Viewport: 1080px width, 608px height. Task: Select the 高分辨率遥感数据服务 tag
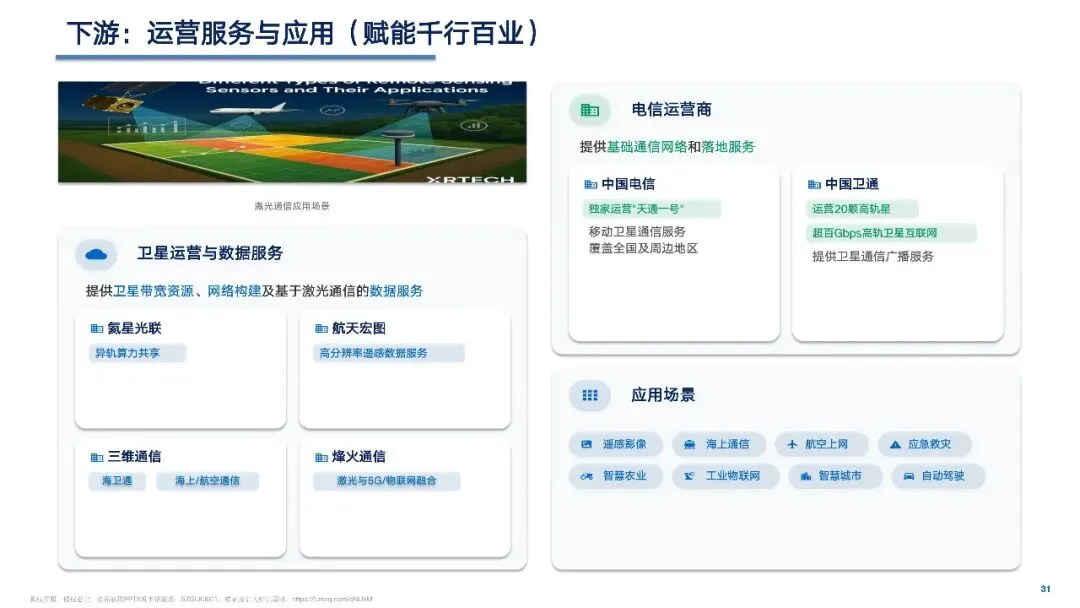388,353
